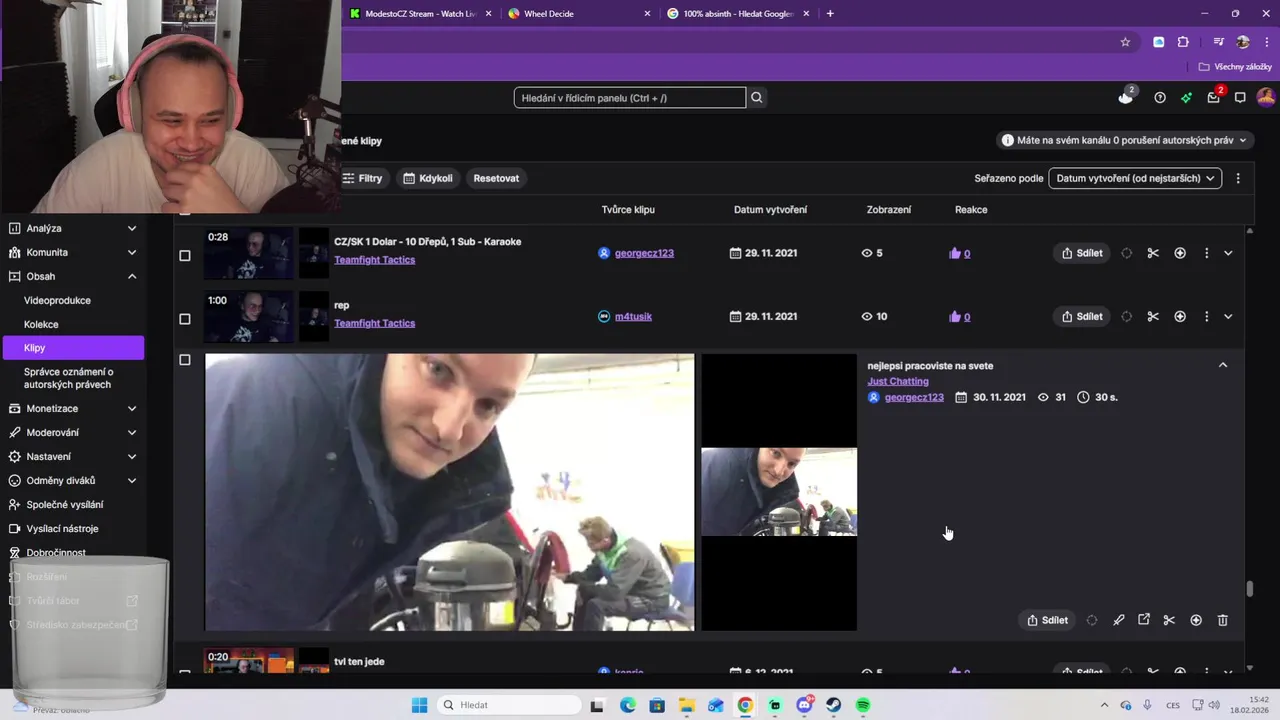Expand the Analýza sidebar section

point(132,228)
